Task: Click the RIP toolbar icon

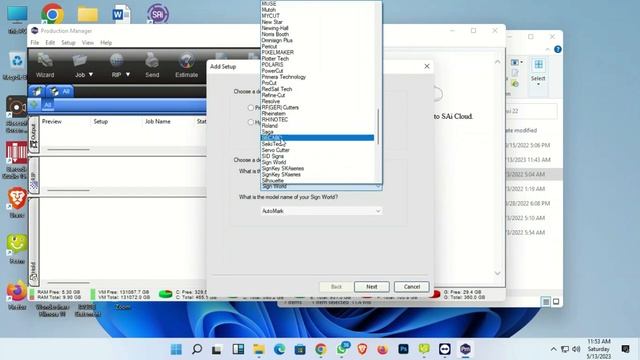Action: pyautogui.click(x=116, y=61)
